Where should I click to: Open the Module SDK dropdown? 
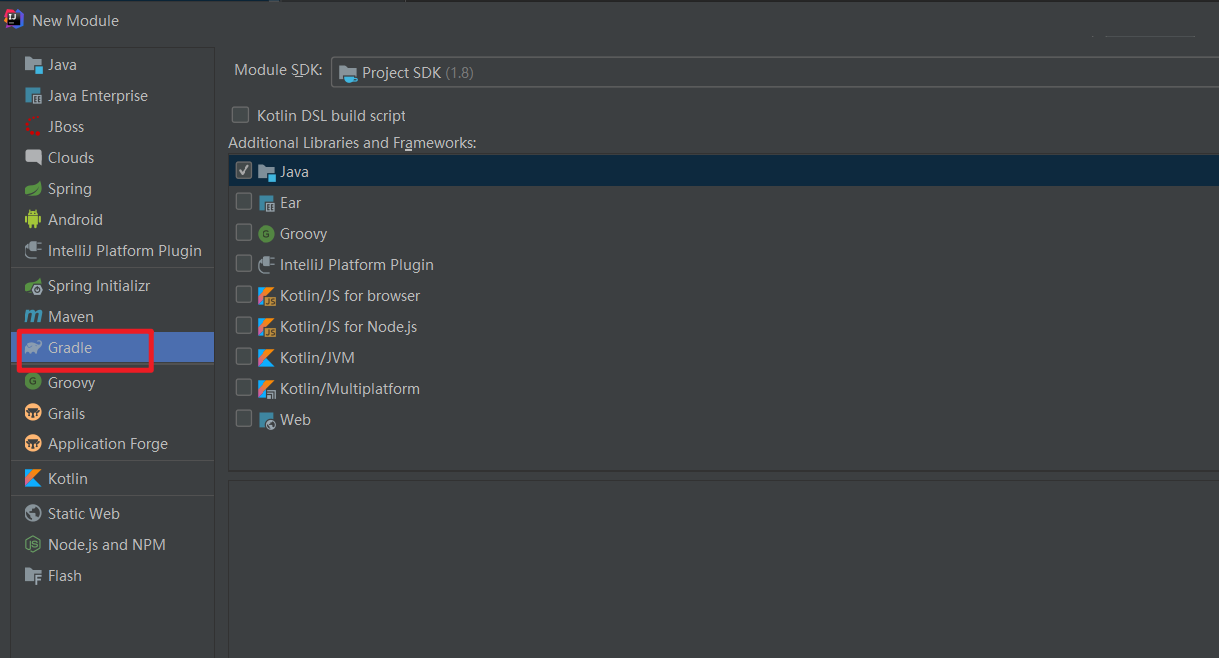775,73
